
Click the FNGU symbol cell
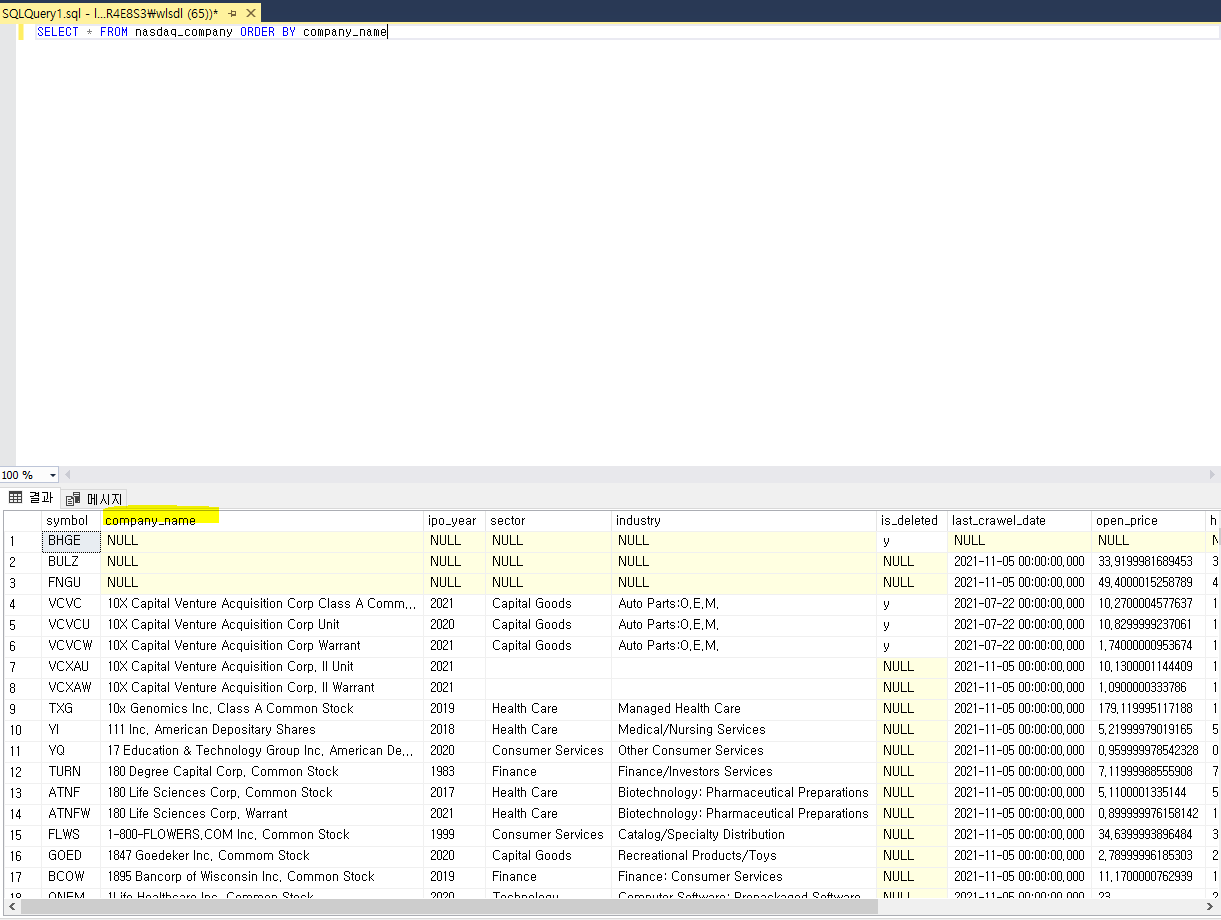point(72,583)
